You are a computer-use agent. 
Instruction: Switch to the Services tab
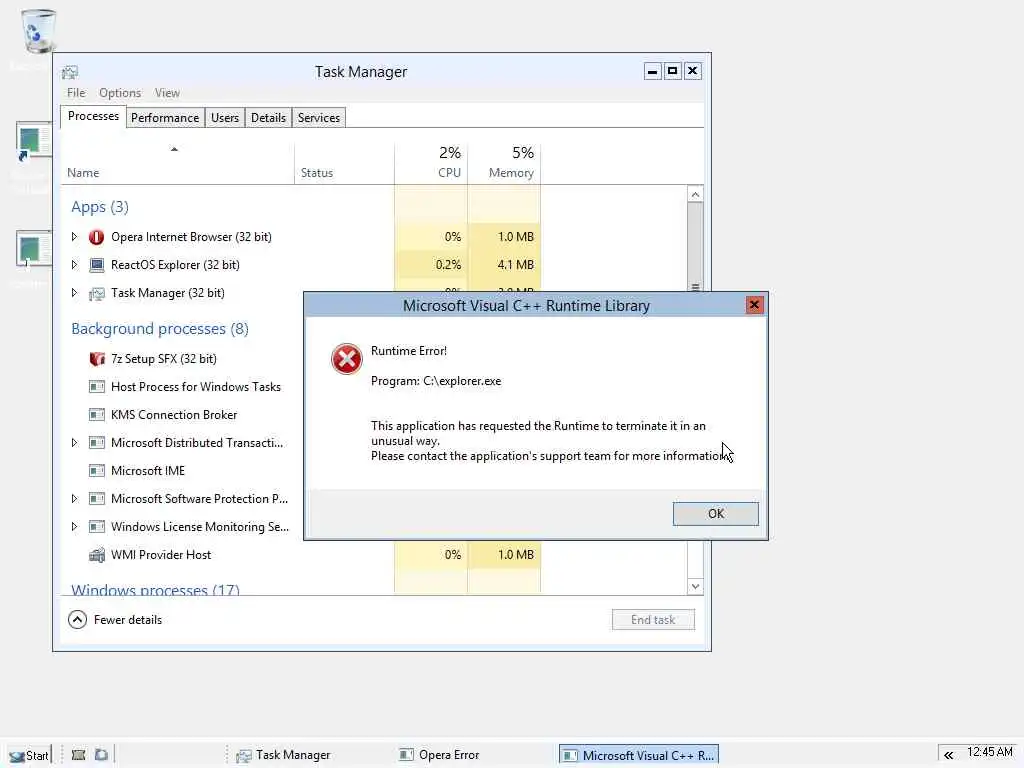pyautogui.click(x=319, y=118)
